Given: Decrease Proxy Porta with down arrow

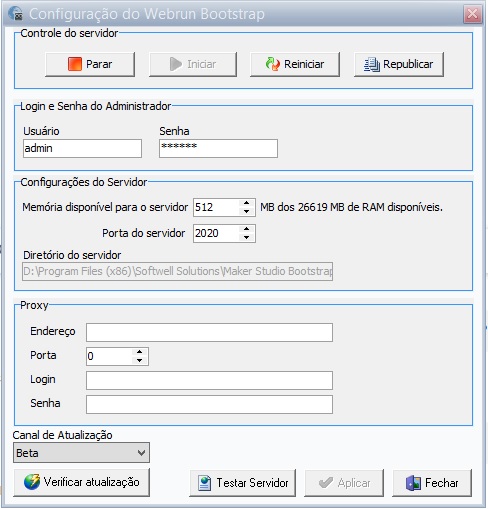Looking at the screenshot, I should (140, 361).
